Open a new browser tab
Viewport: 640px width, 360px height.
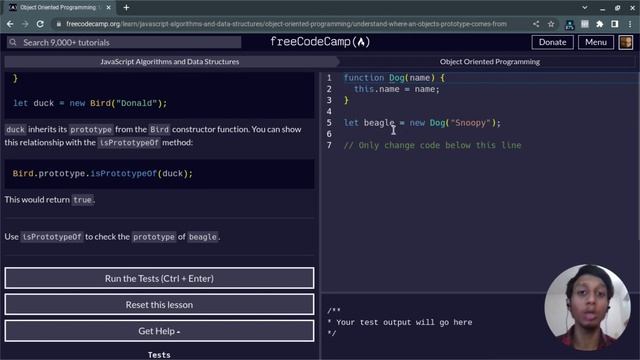[127, 7]
